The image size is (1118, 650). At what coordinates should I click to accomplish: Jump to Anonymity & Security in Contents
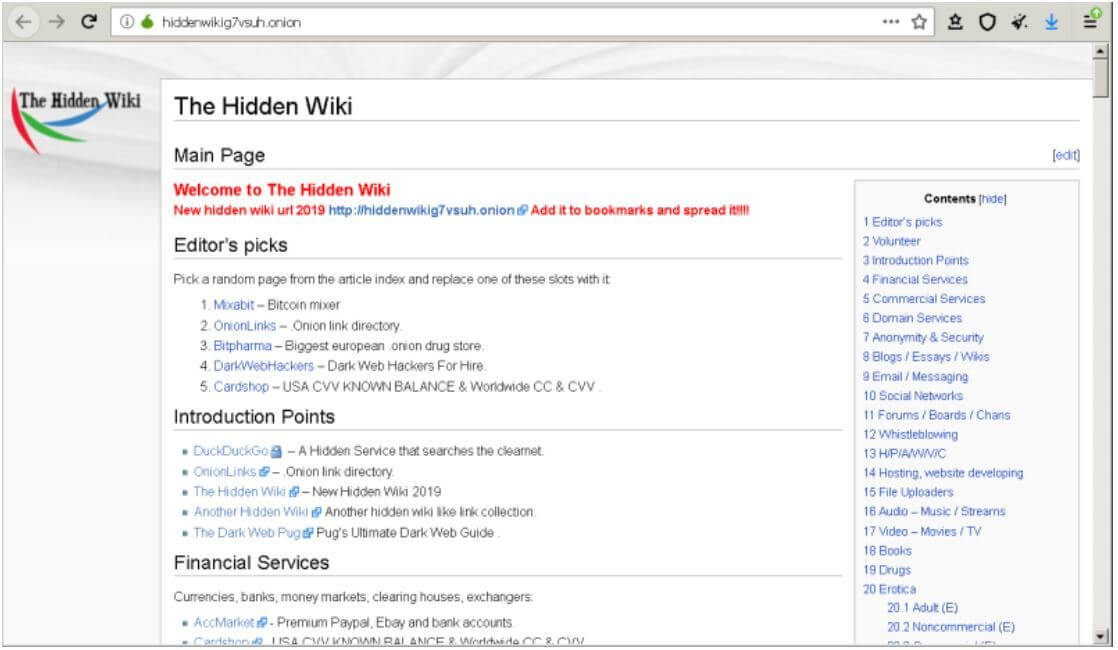coord(923,337)
